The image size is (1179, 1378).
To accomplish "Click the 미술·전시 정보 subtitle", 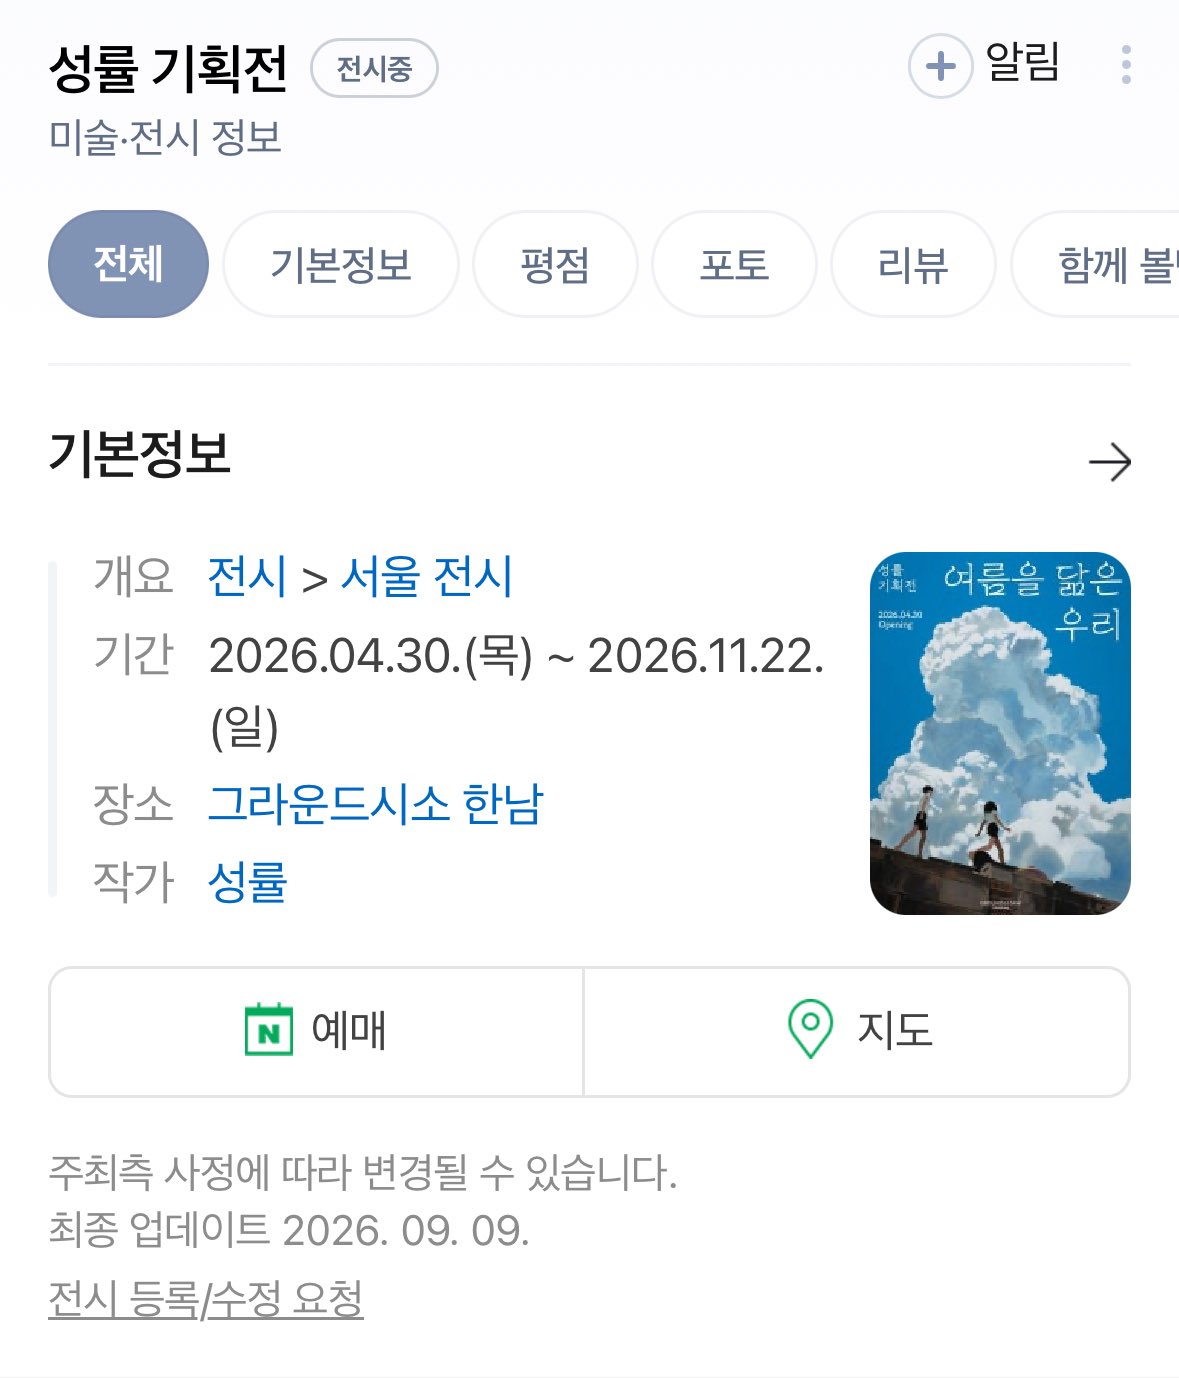I will pyautogui.click(x=165, y=137).
